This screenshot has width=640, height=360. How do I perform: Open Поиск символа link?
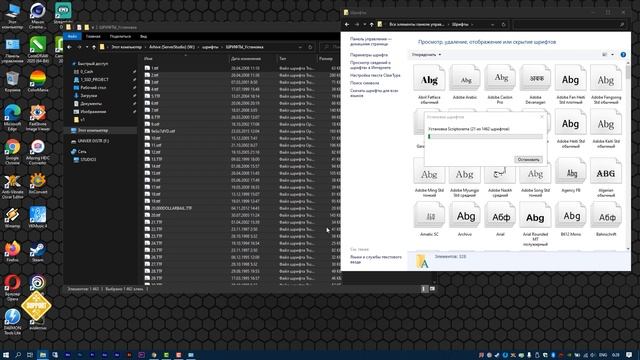coord(364,83)
